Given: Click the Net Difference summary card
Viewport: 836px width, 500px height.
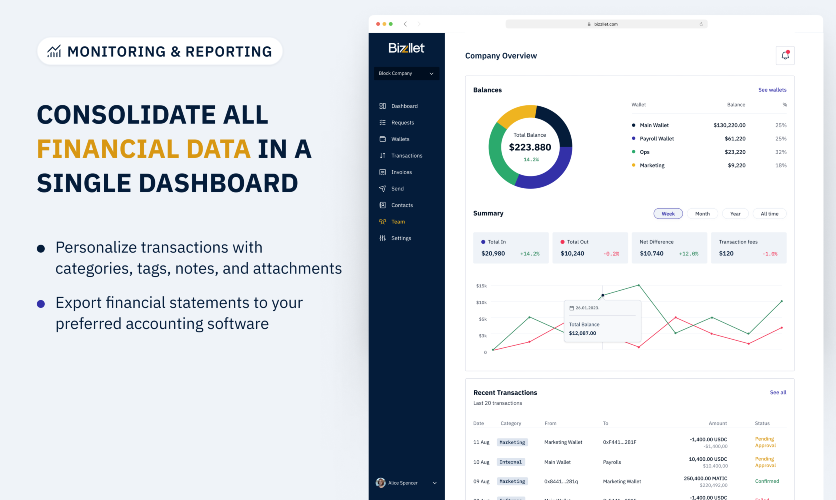Looking at the screenshot, I should [669, 248].
